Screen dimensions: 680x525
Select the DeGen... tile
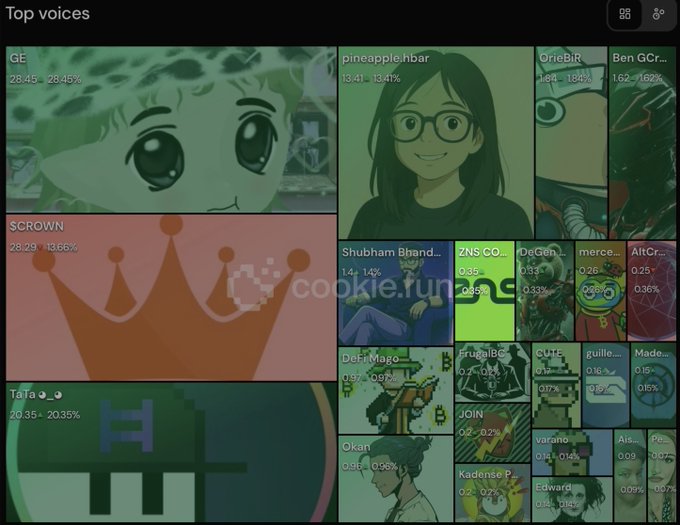point(545,291)
